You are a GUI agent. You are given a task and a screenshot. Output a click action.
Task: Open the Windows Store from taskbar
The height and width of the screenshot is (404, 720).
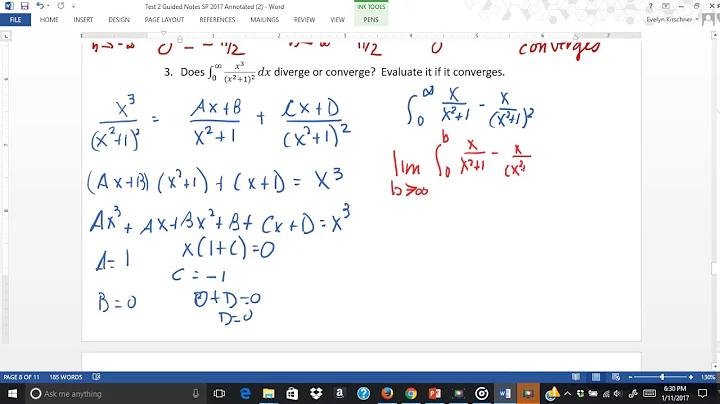coord(292,393)
